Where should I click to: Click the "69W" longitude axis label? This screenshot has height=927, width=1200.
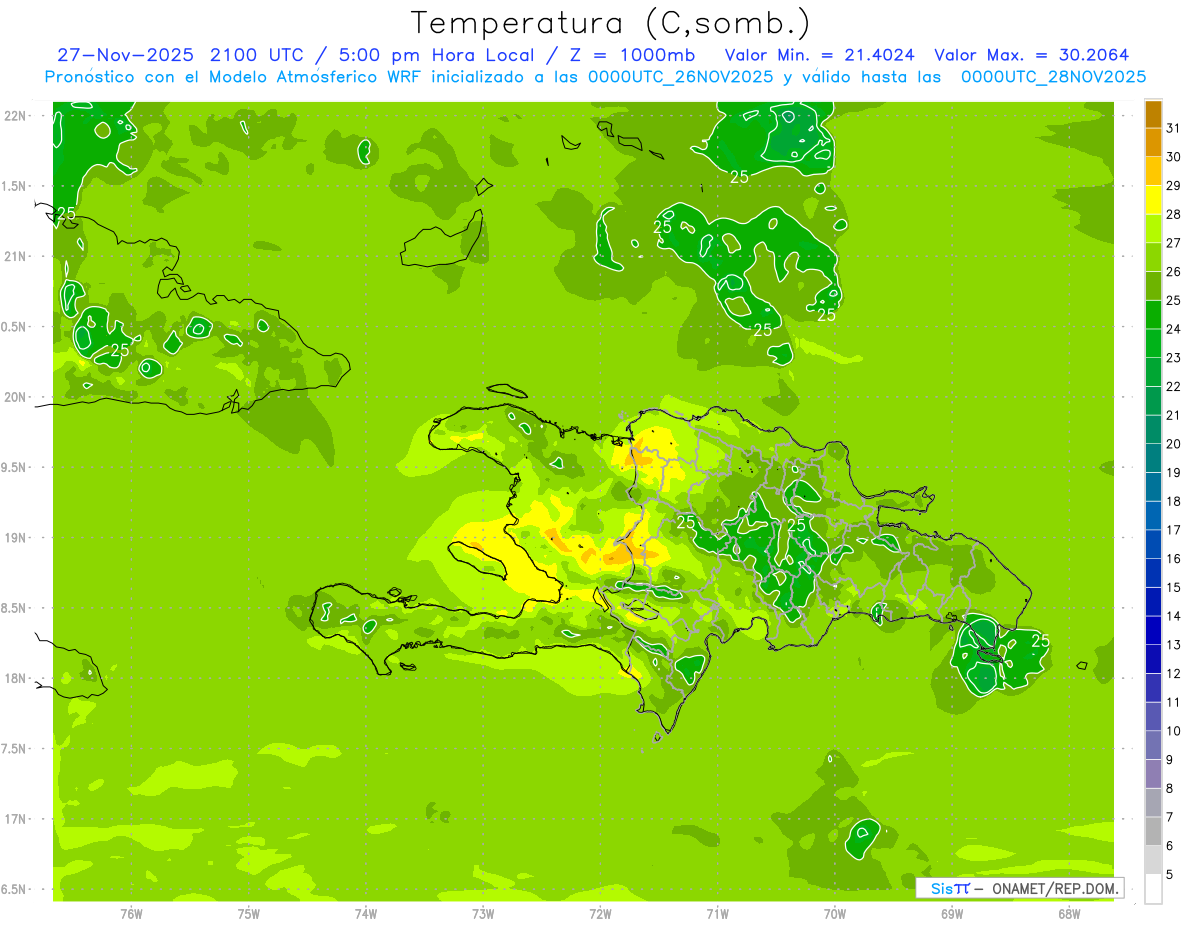(x=952, y=914)
